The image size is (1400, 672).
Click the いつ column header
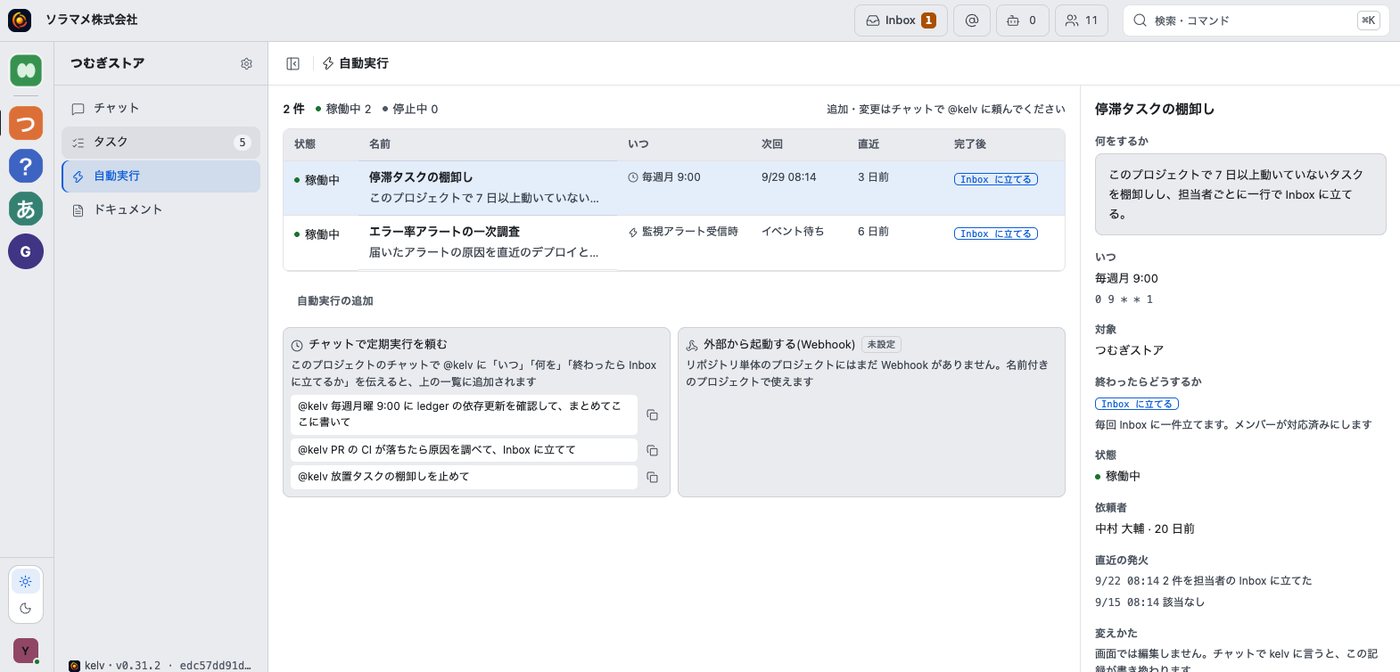point(638,144)
